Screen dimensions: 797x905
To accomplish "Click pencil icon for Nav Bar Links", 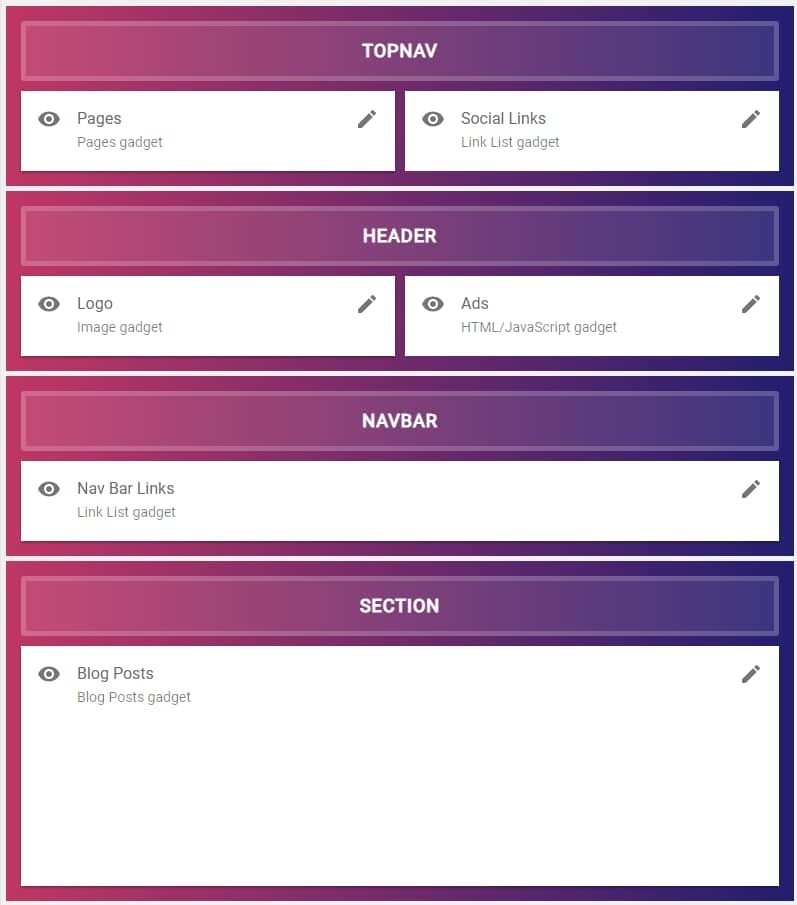I will click(751, 489).
